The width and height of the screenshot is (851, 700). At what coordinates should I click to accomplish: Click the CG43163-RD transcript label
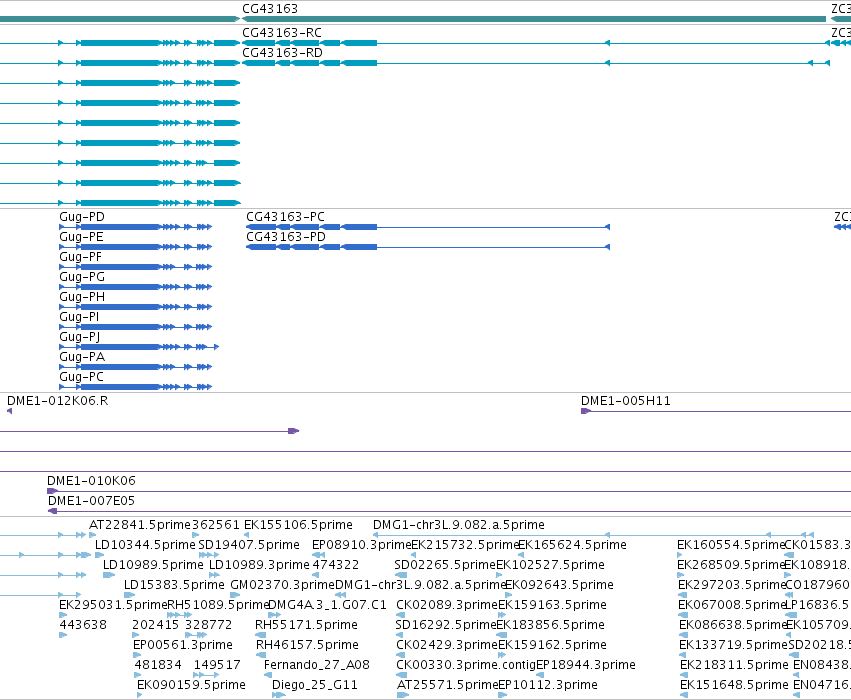[x=282, y=53]
